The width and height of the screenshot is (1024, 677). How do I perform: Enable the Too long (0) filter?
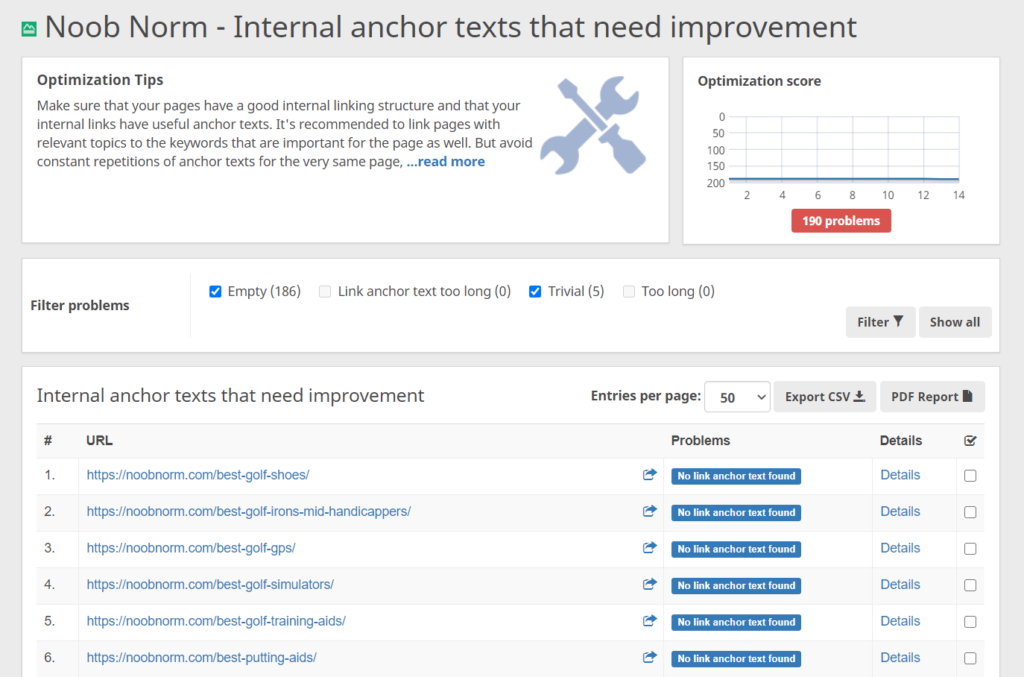tap(629, 291)
